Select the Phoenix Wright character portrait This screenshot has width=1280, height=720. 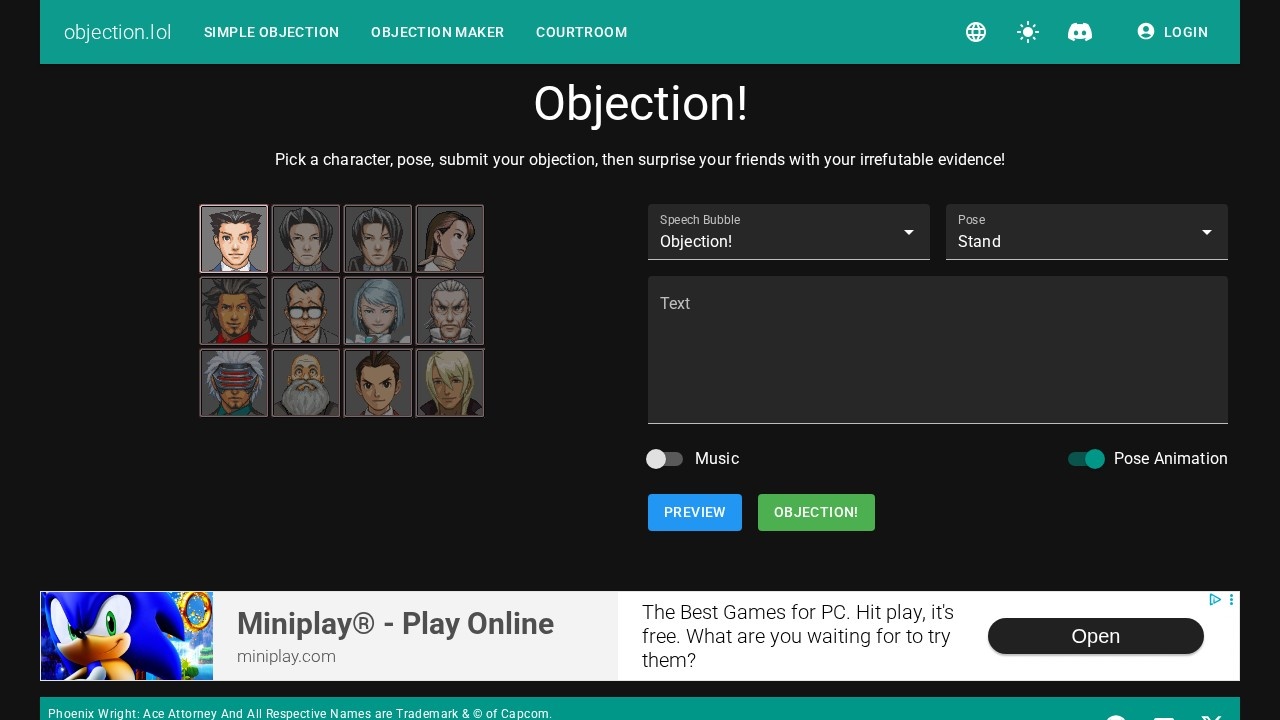[234, 239]
